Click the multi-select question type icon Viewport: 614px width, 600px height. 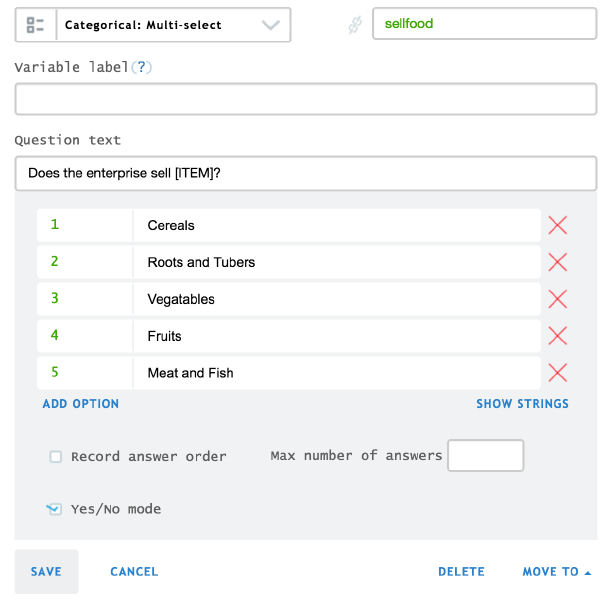(x=36, y=25)
